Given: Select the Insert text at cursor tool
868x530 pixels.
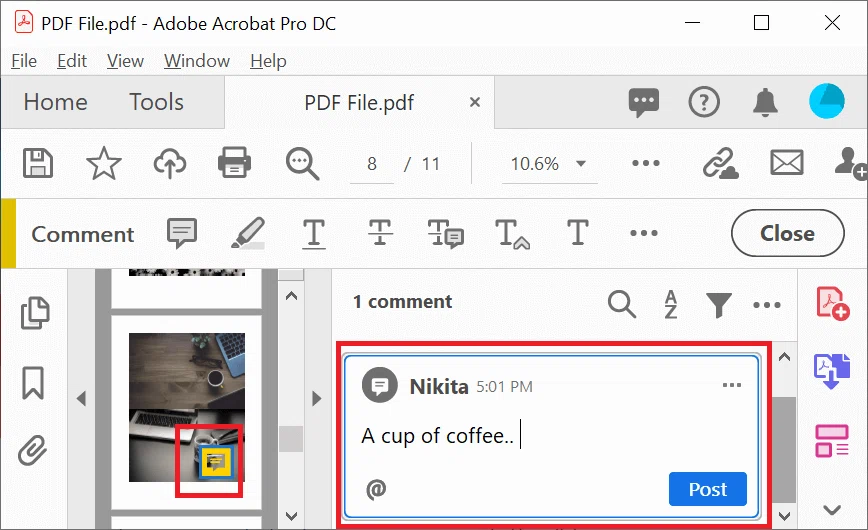Looking at the screenshot, I should [512, 234].
